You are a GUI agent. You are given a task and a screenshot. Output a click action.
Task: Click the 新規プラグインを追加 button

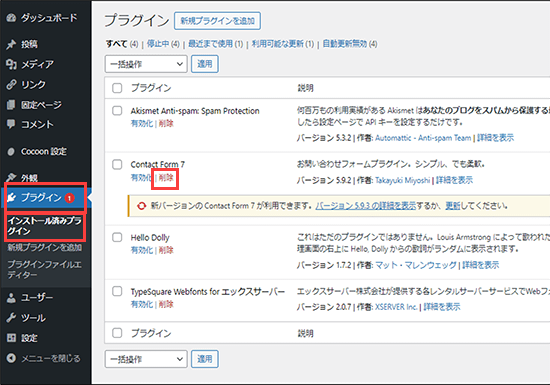pyautogui.click(x=217, y=21)
